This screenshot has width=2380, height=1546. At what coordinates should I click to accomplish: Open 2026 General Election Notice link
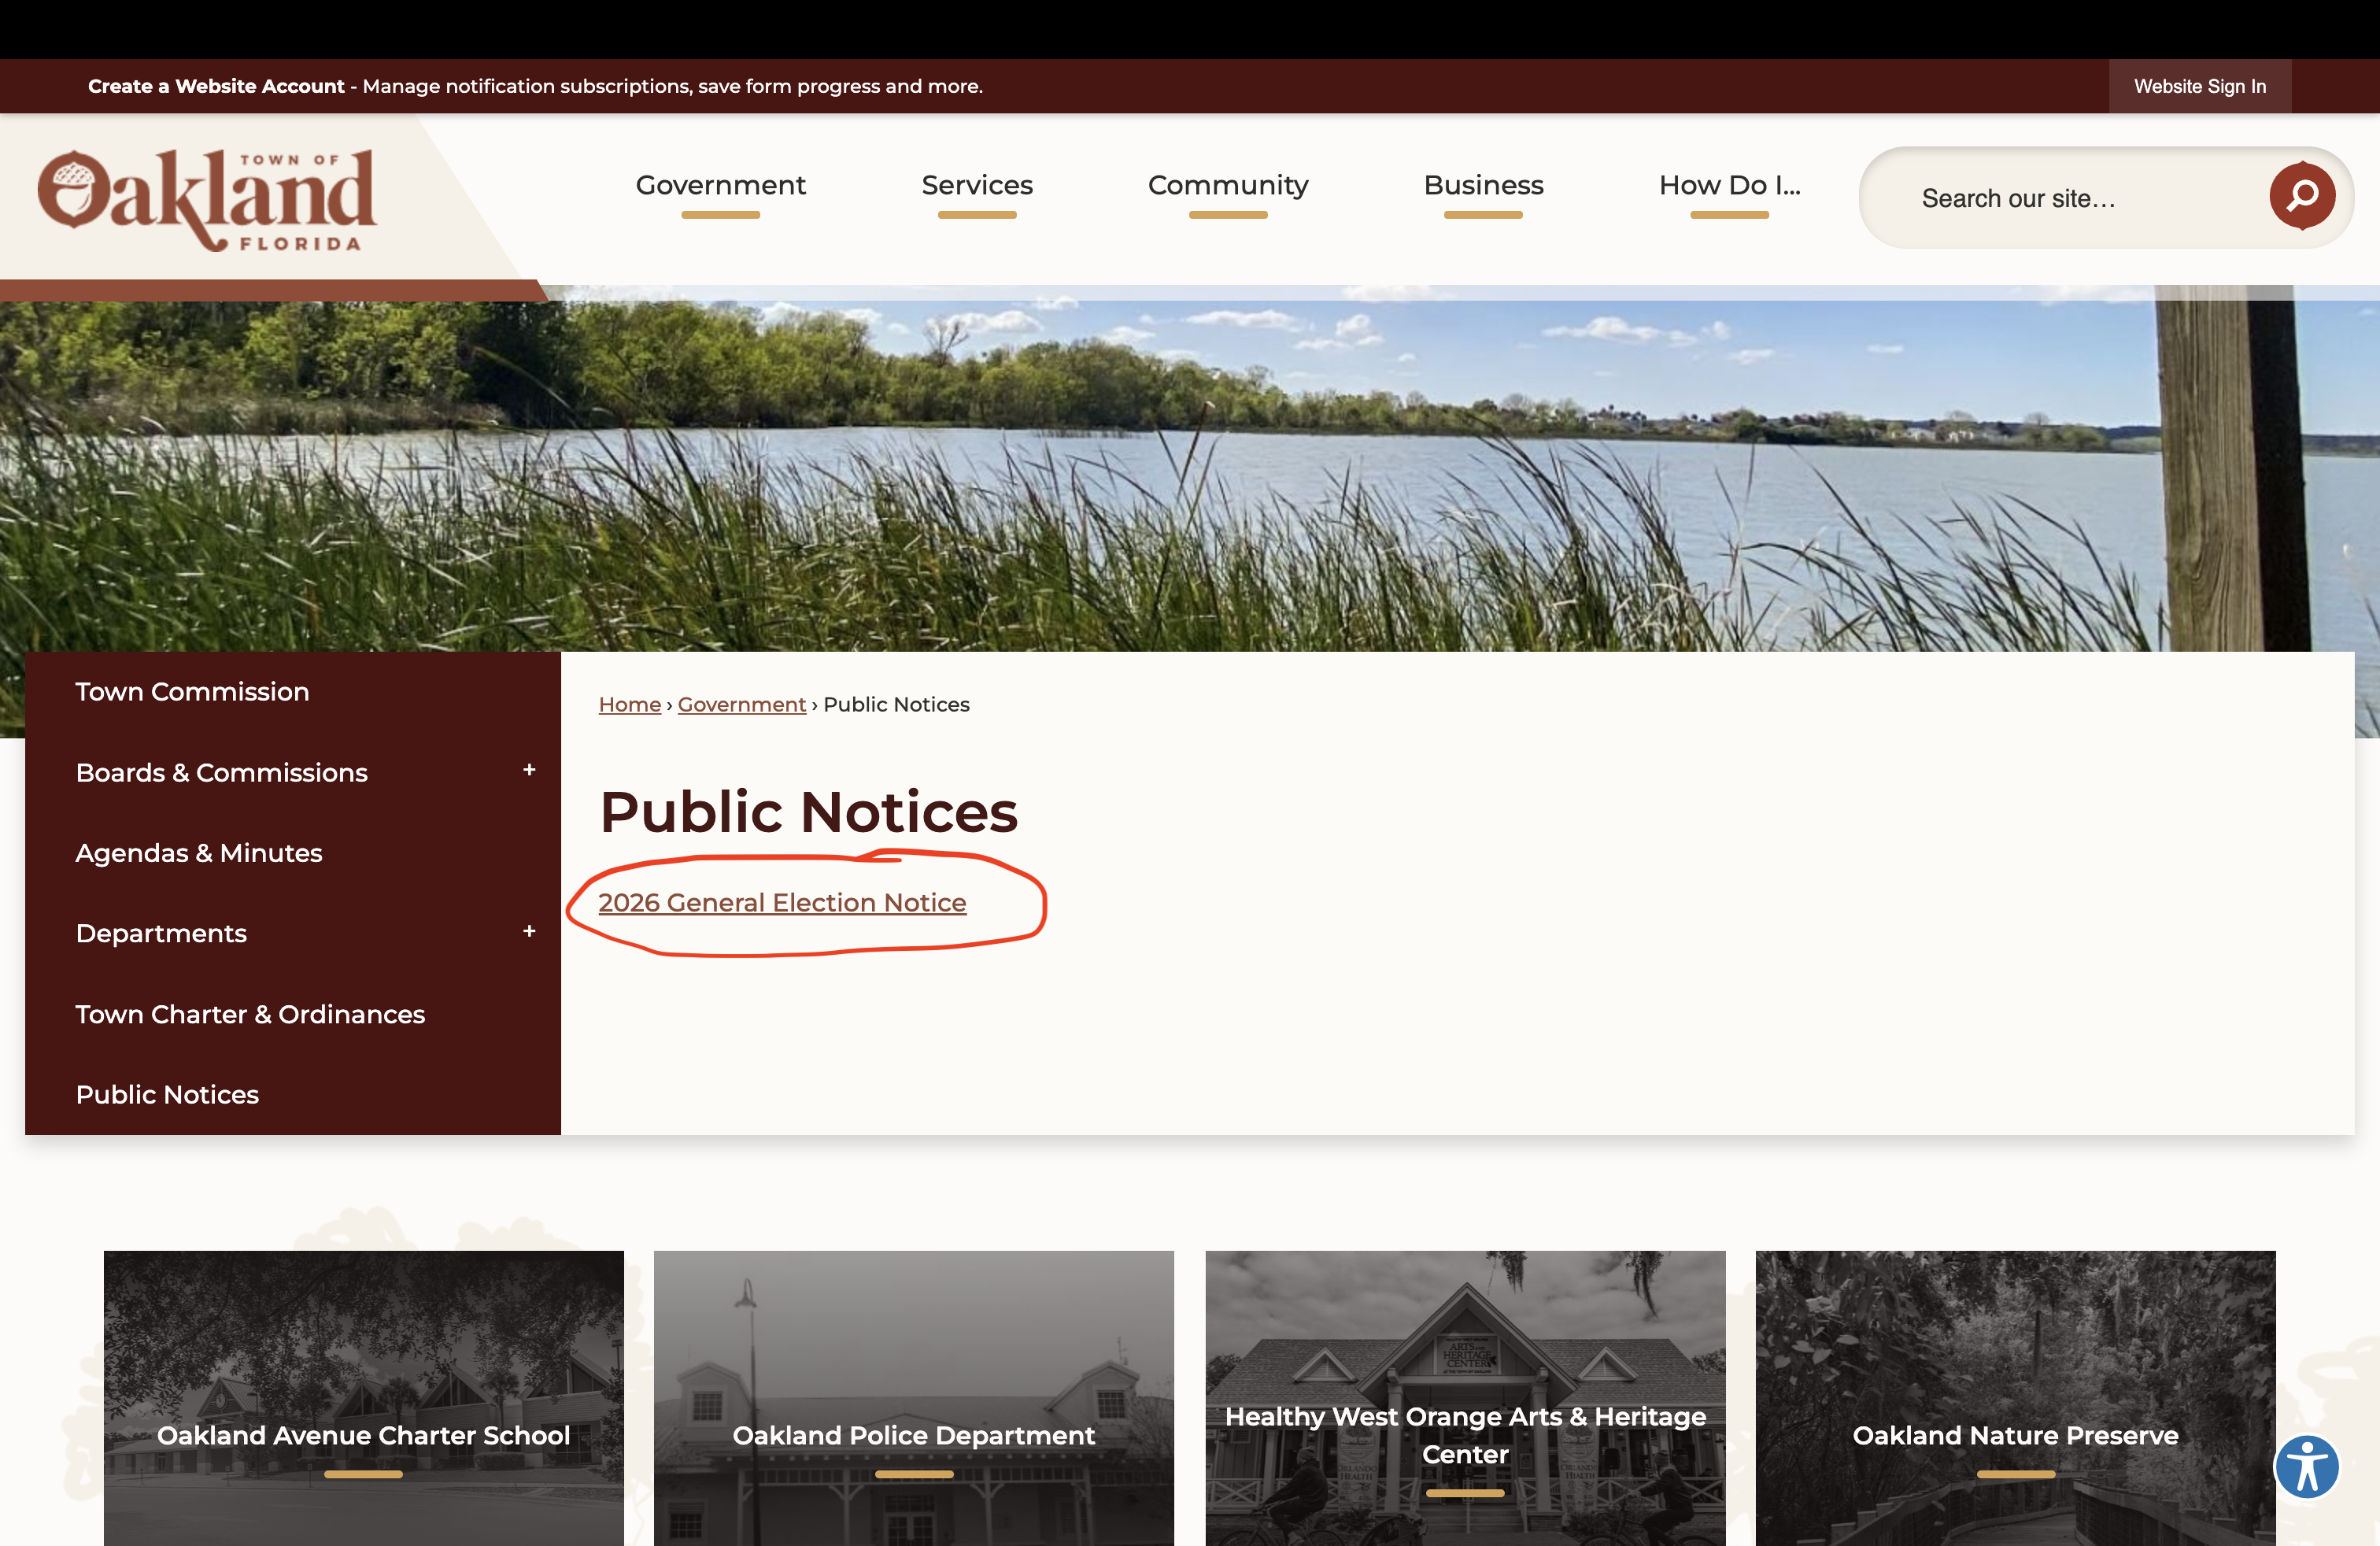point(782,902)
